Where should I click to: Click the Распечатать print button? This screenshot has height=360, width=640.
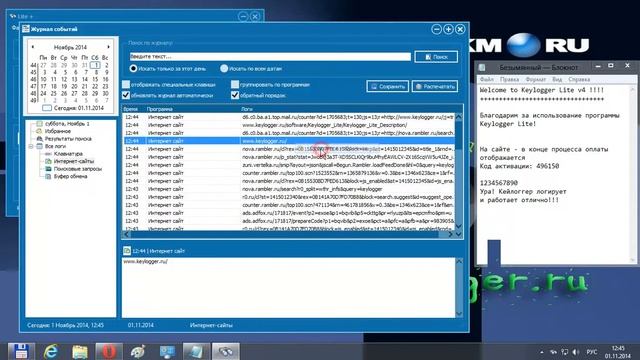[x=435, y=87]
